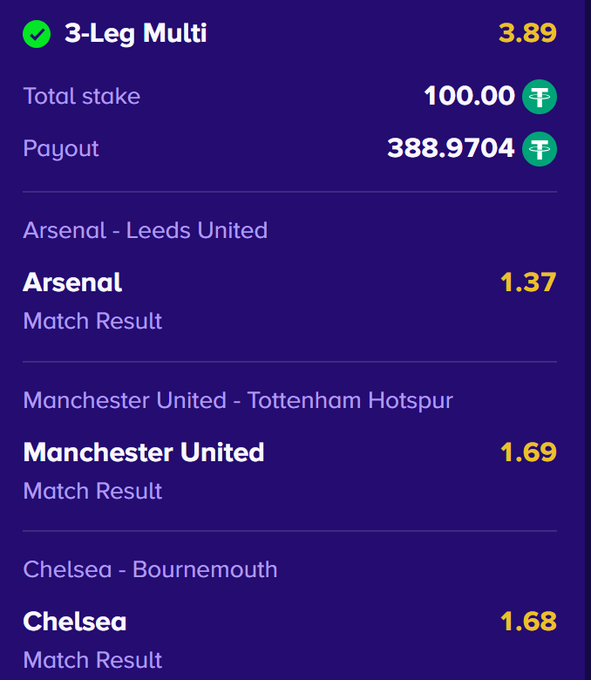
Task: Click Match Result label under Manchester United
Action: (x=92, y=491)
